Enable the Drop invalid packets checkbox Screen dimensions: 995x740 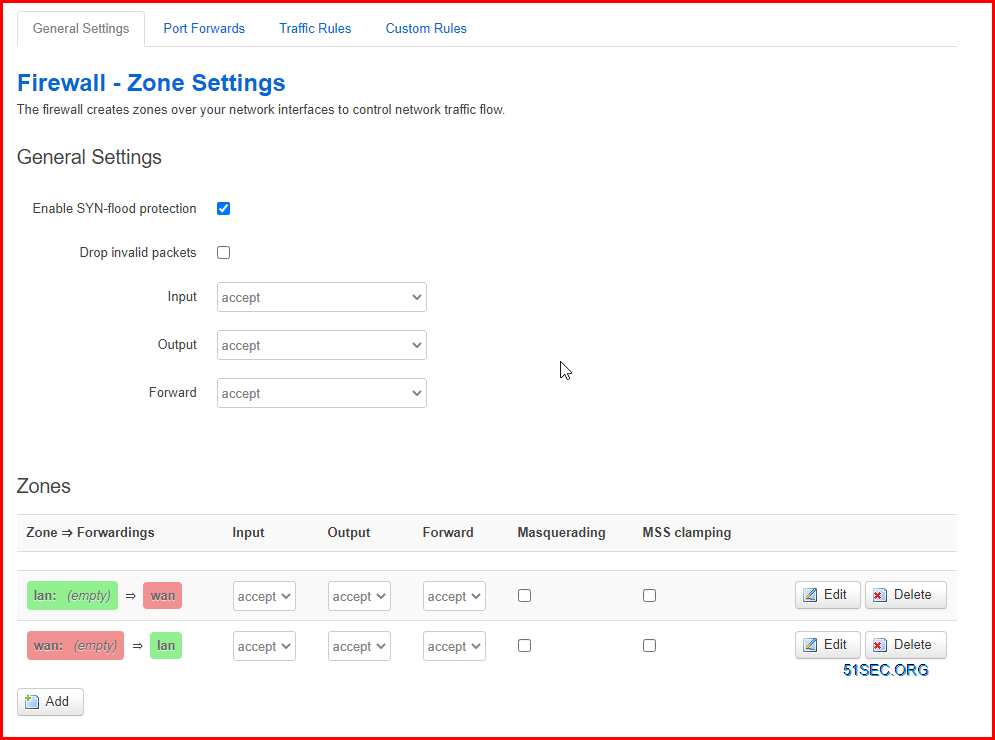(x=223, y=253)
